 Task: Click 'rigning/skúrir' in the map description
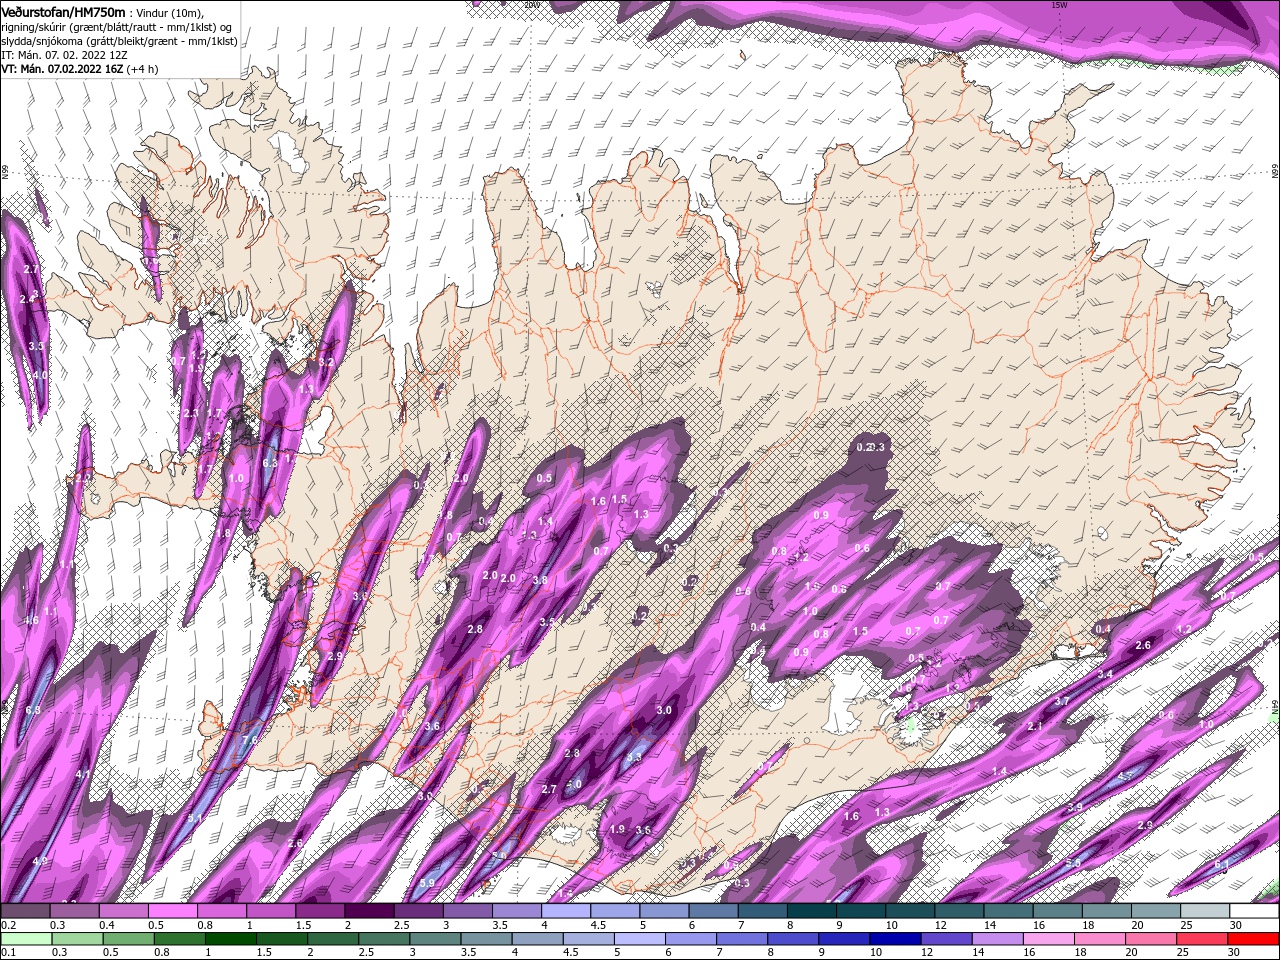pos(34,27)
